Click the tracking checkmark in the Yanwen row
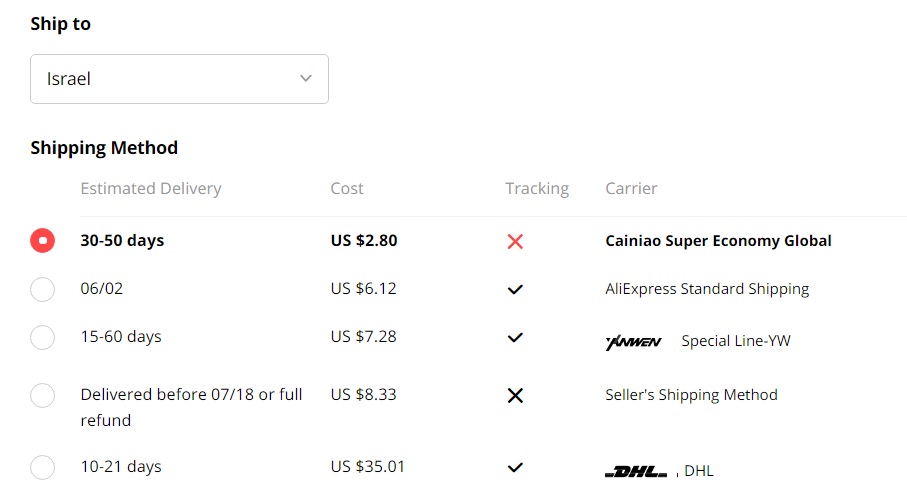This screenshot has height=487, width=907. [x=515, y=338]
